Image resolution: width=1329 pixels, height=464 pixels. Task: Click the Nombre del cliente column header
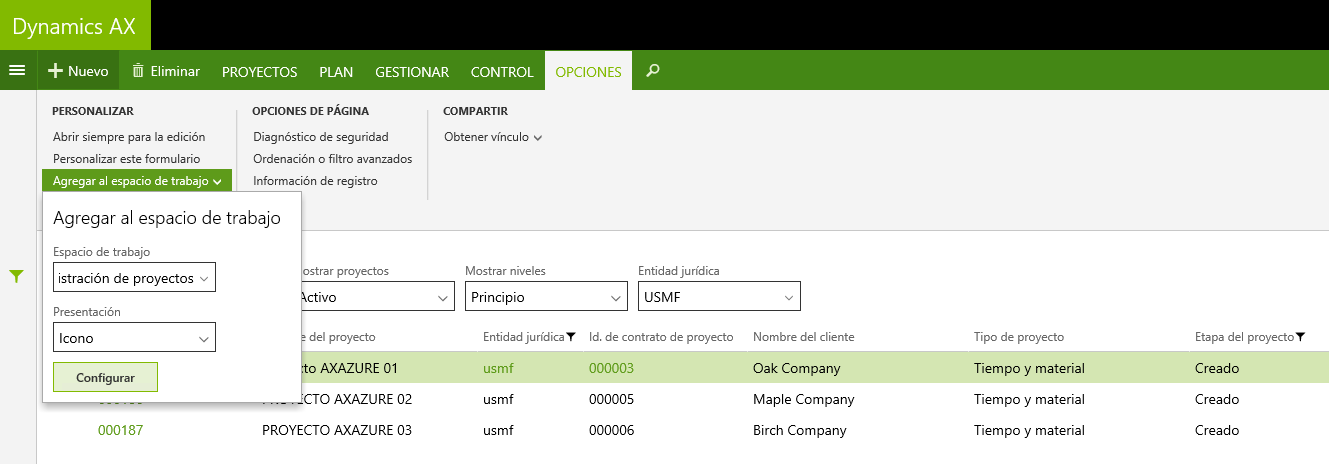pyautogui.click(x=804, y=337)
